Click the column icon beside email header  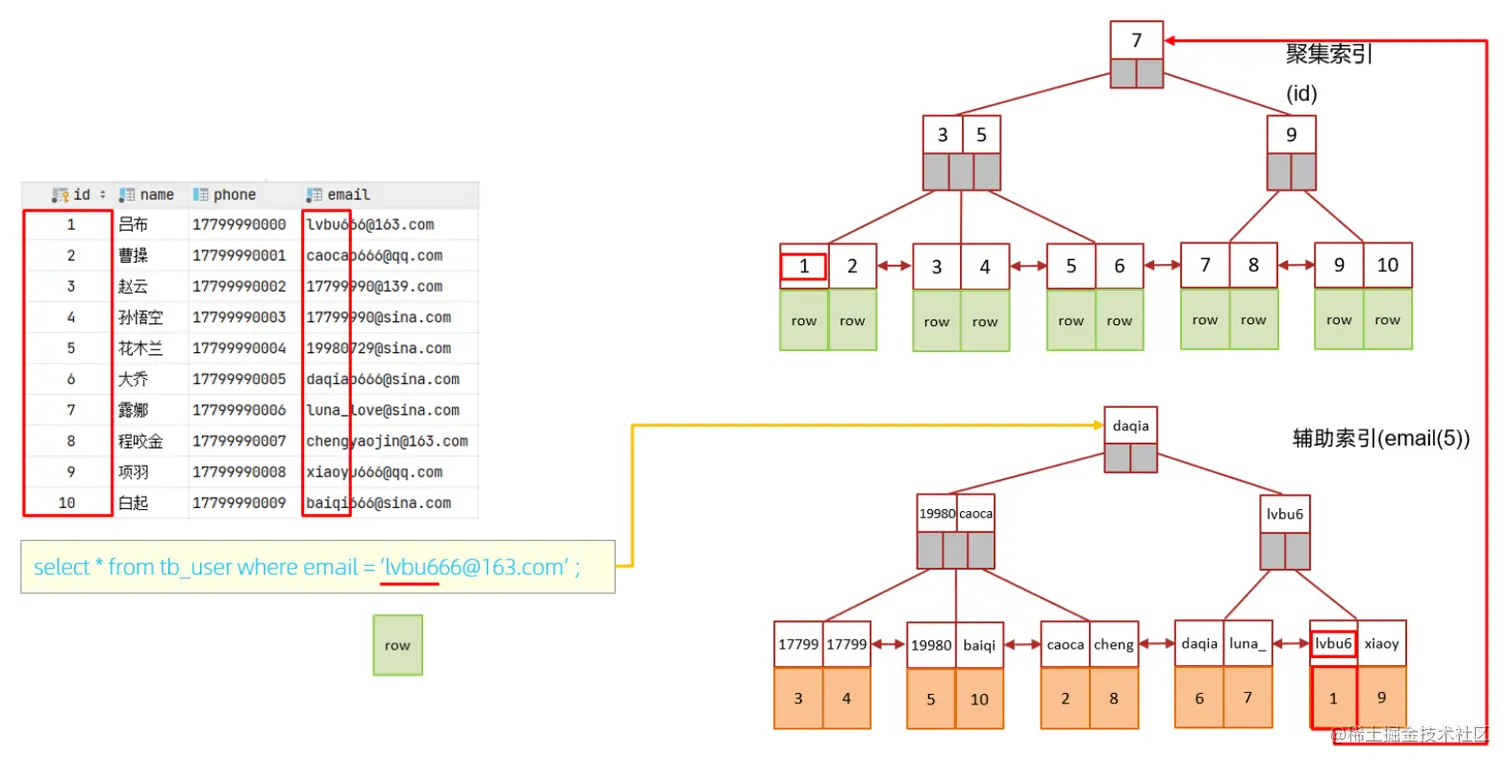[x=314, y=195]
